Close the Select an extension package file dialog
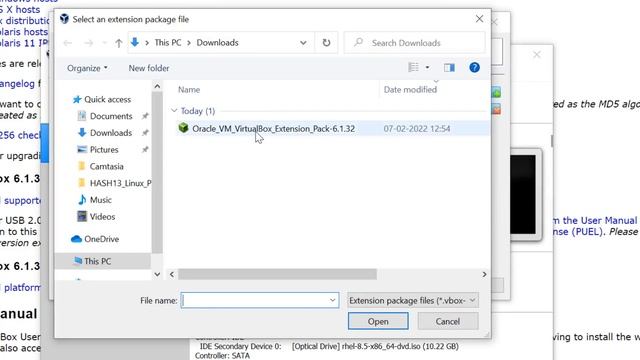 (479, 19)
